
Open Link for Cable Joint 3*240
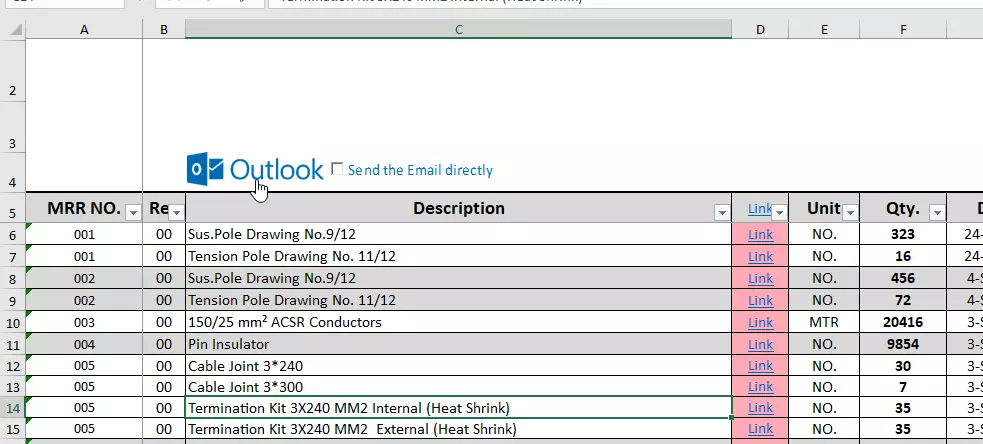click(760, 366)
